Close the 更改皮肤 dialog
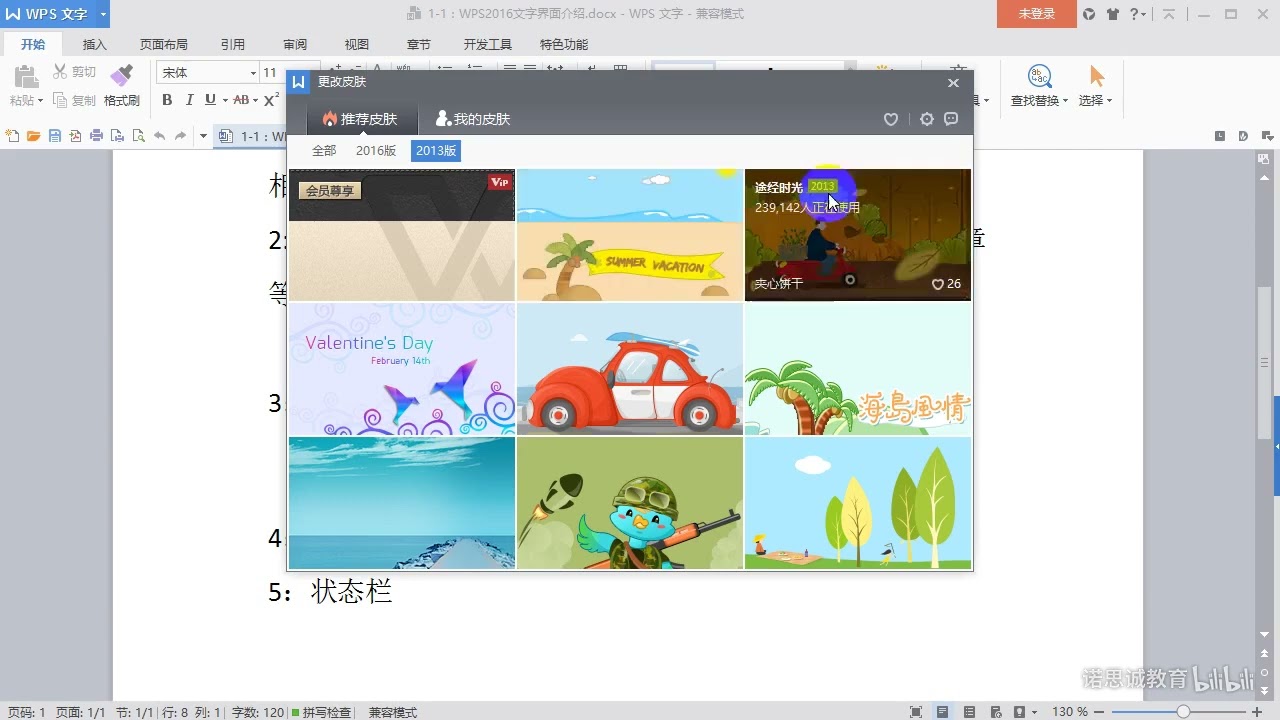 click(x=953, y=83)
